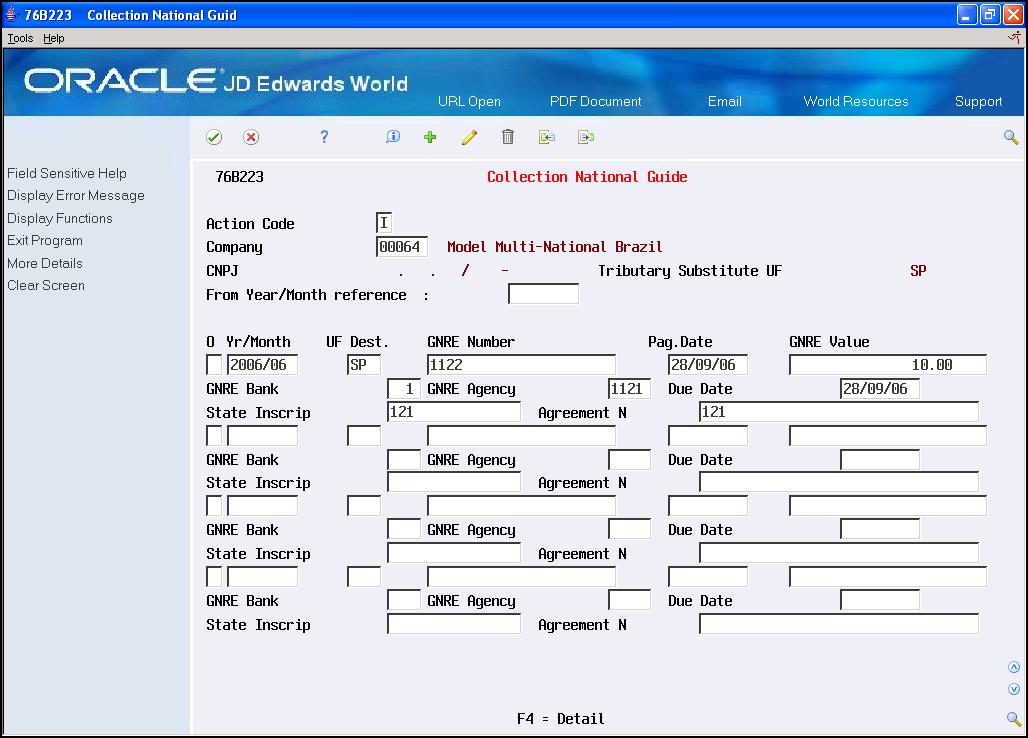Click the Company field with 00064

click(x=402, y=247)
